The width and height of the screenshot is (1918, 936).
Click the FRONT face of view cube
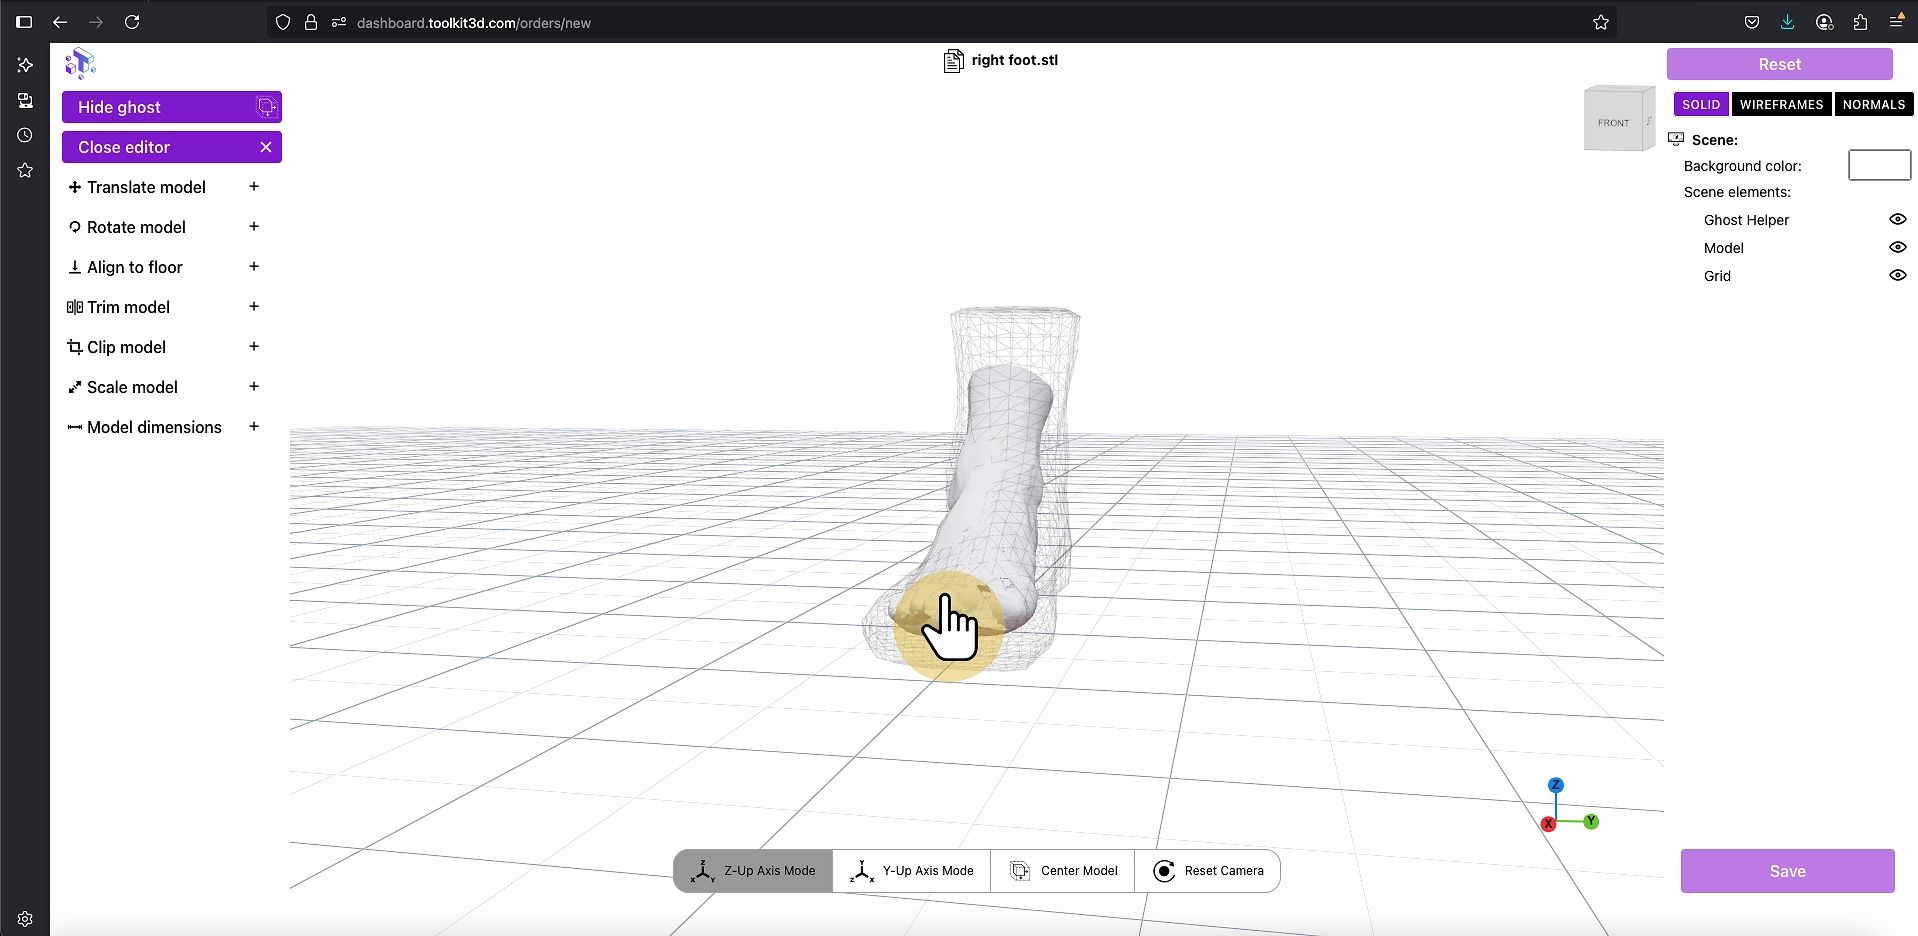pos(1613,122)
